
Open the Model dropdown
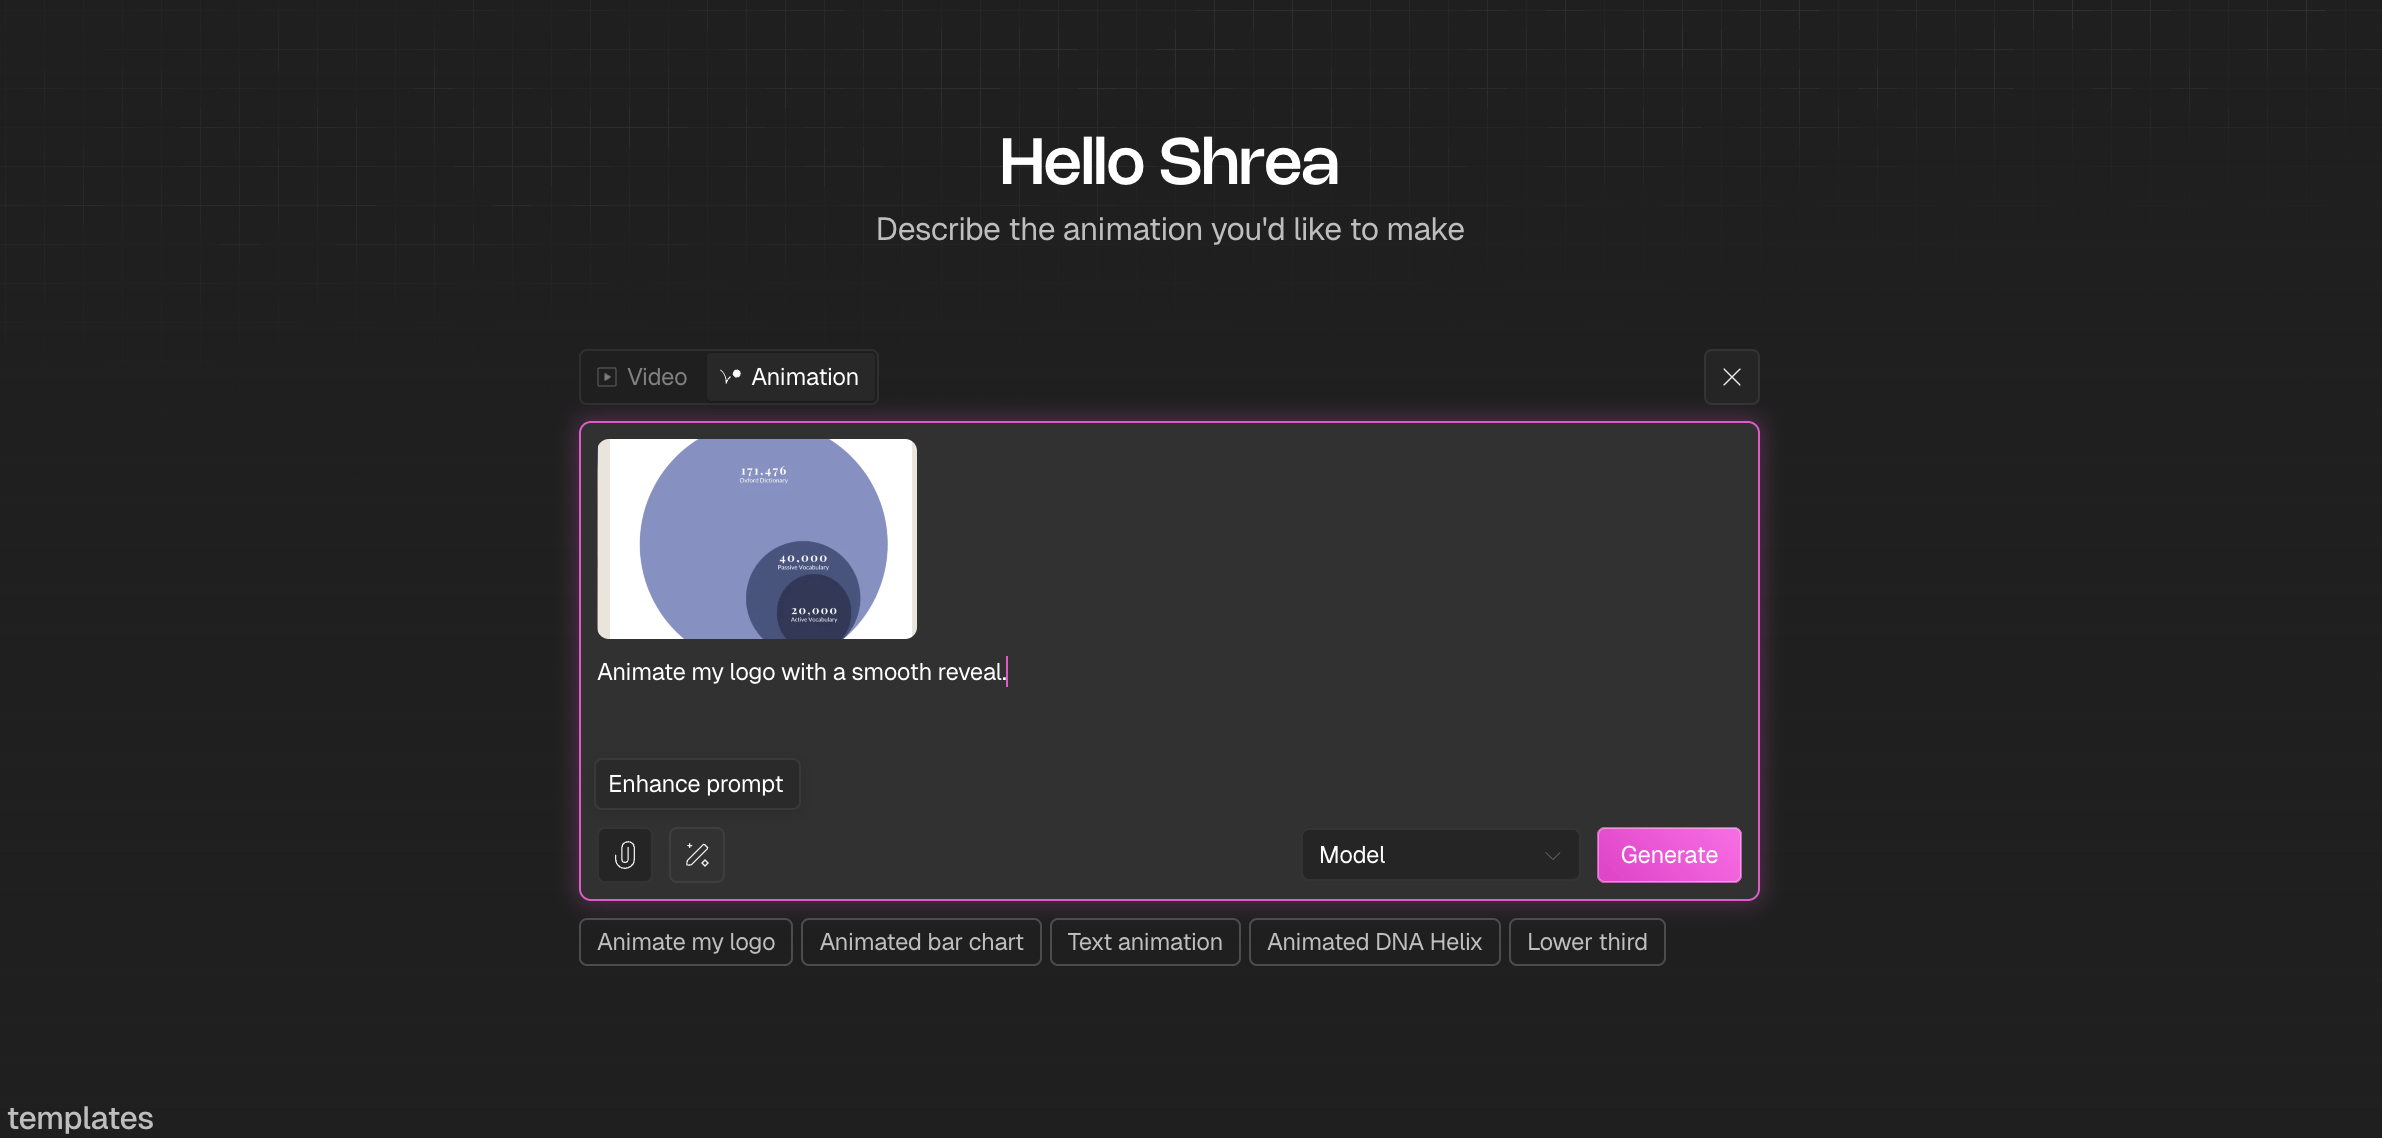click(1440, 855)
